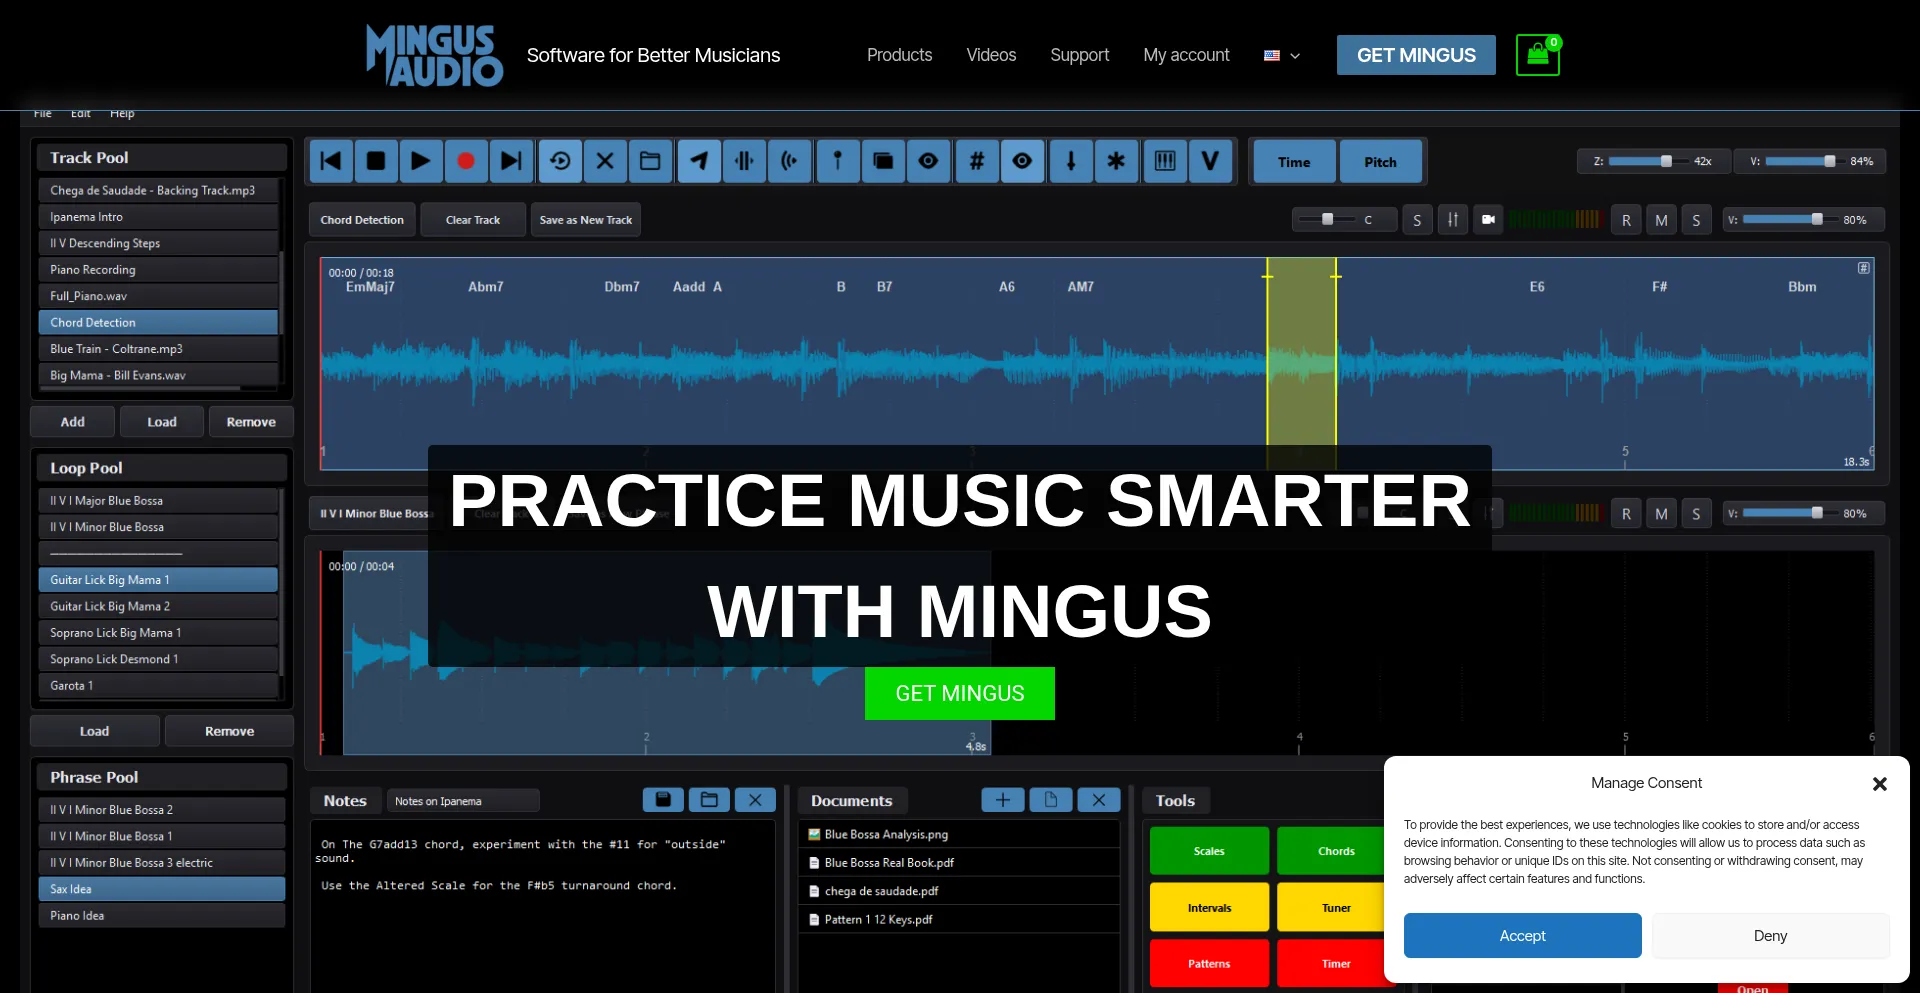Click the expand icon at waveform top-right corner
This screenshot has width=1920, height=993.
pos(1864,268)
